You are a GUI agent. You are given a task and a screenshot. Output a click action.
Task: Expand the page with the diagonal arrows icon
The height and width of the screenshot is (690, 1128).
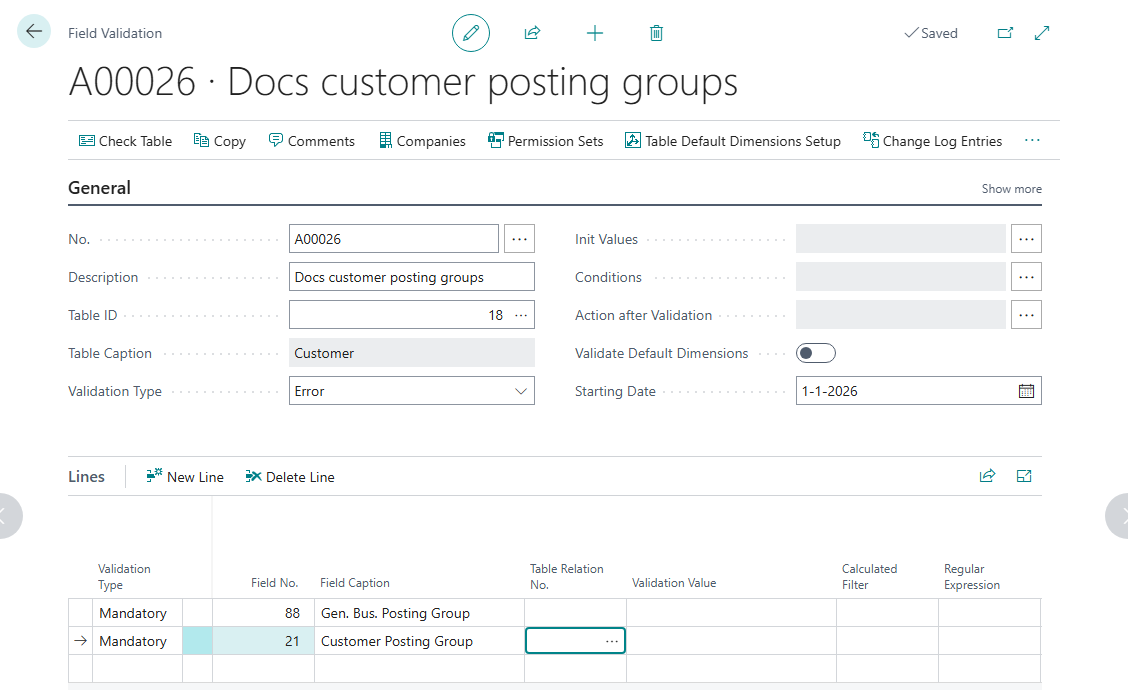[x=1042, y=33]
